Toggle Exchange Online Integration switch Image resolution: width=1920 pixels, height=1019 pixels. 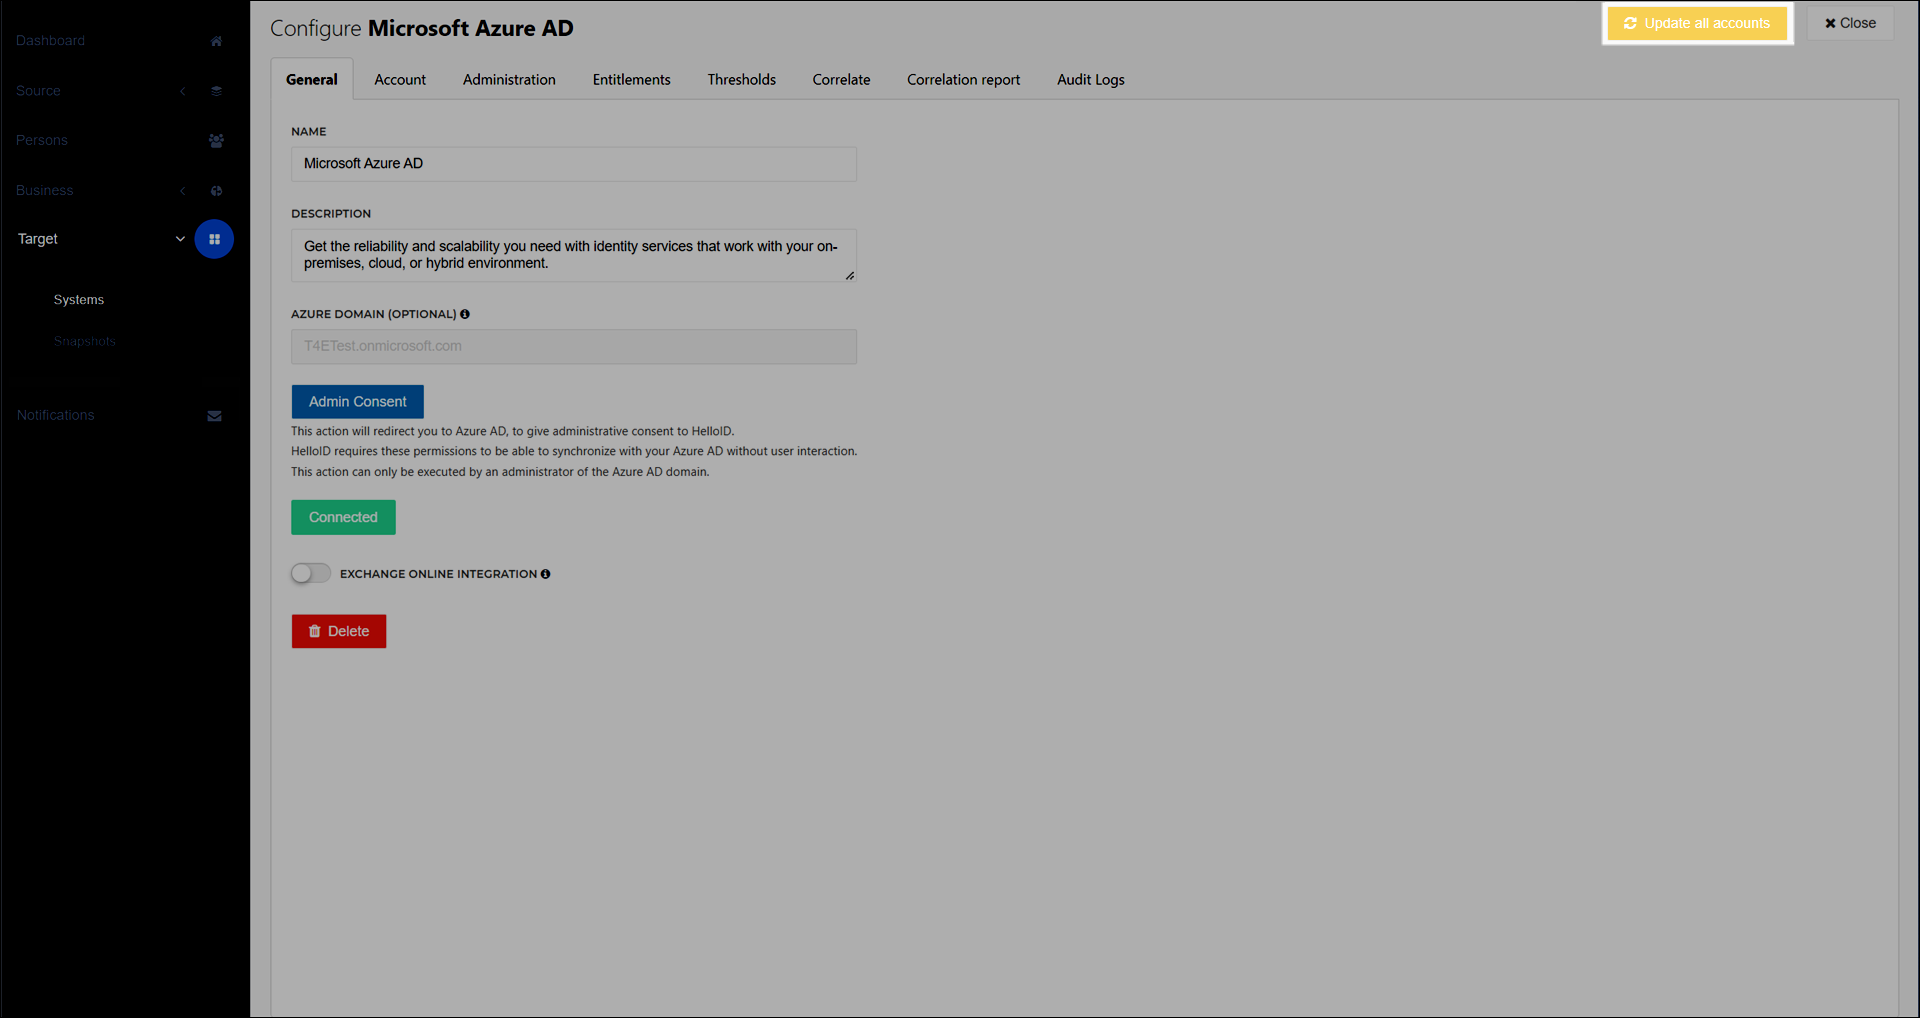point(311,573)
